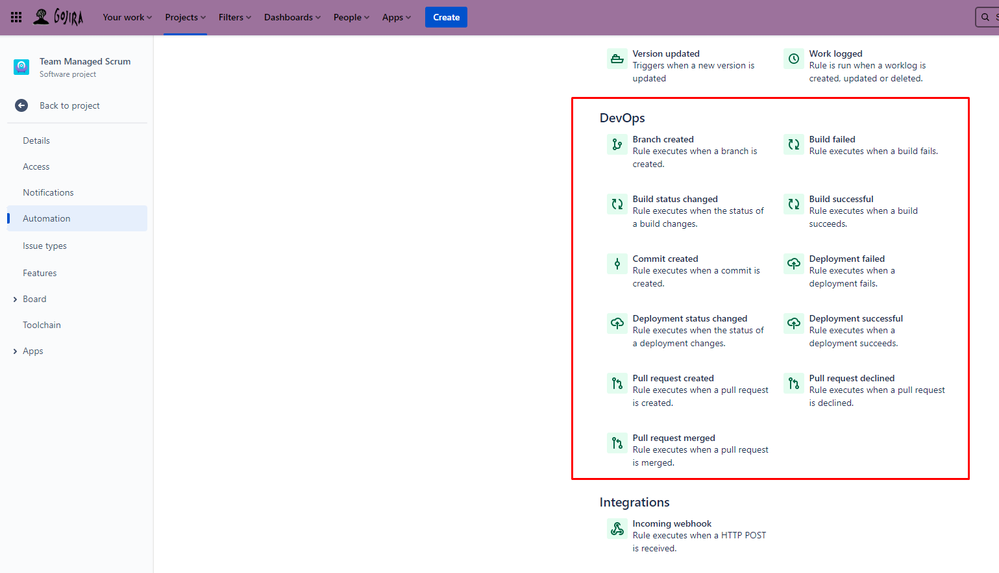Click the Incoming webhook icon
999x573 pixels.
617,529
